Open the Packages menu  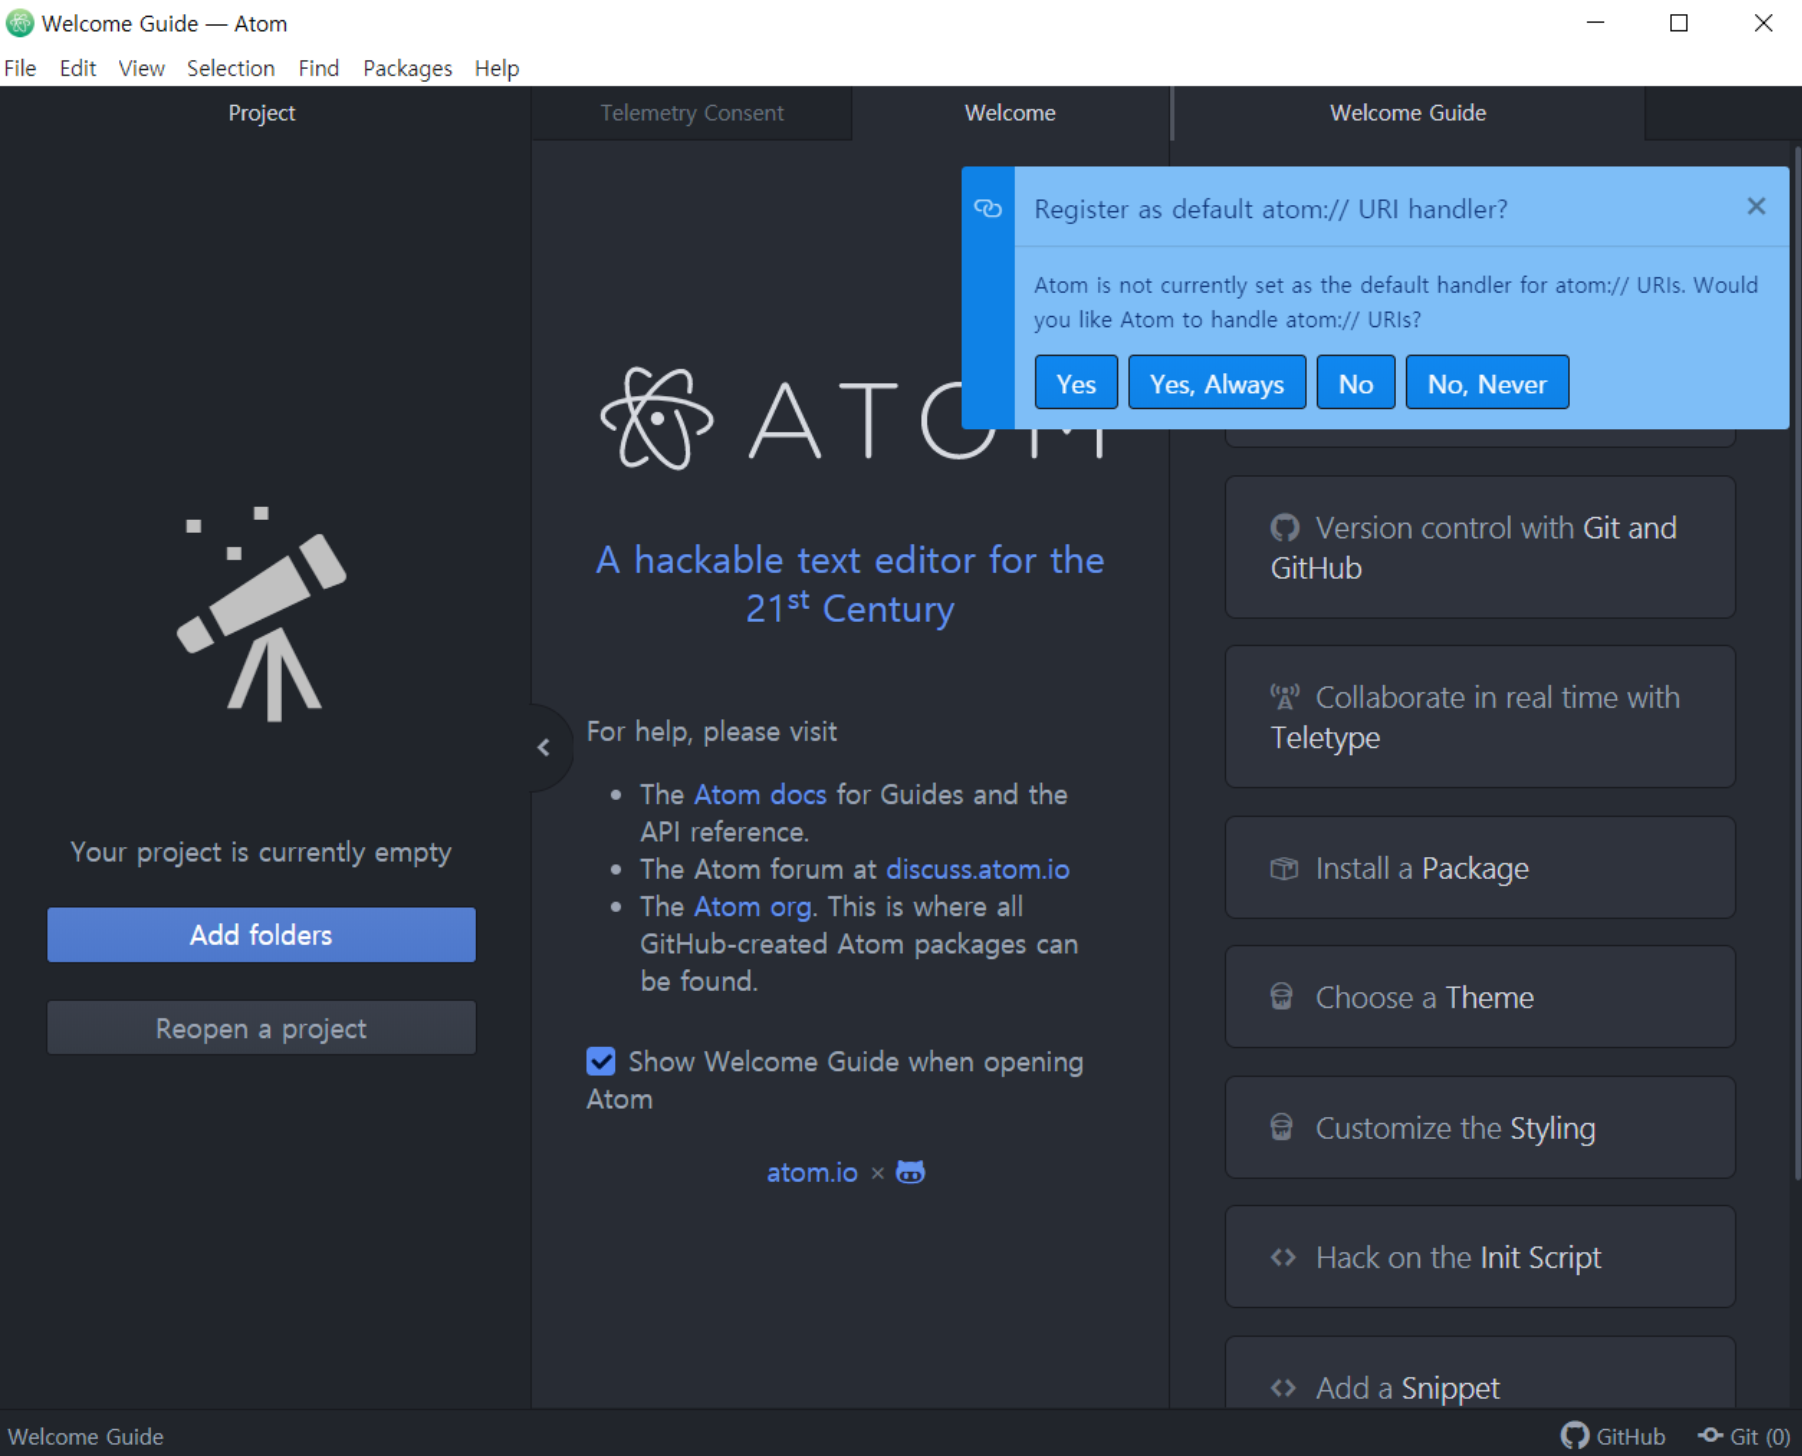(407, 68)
